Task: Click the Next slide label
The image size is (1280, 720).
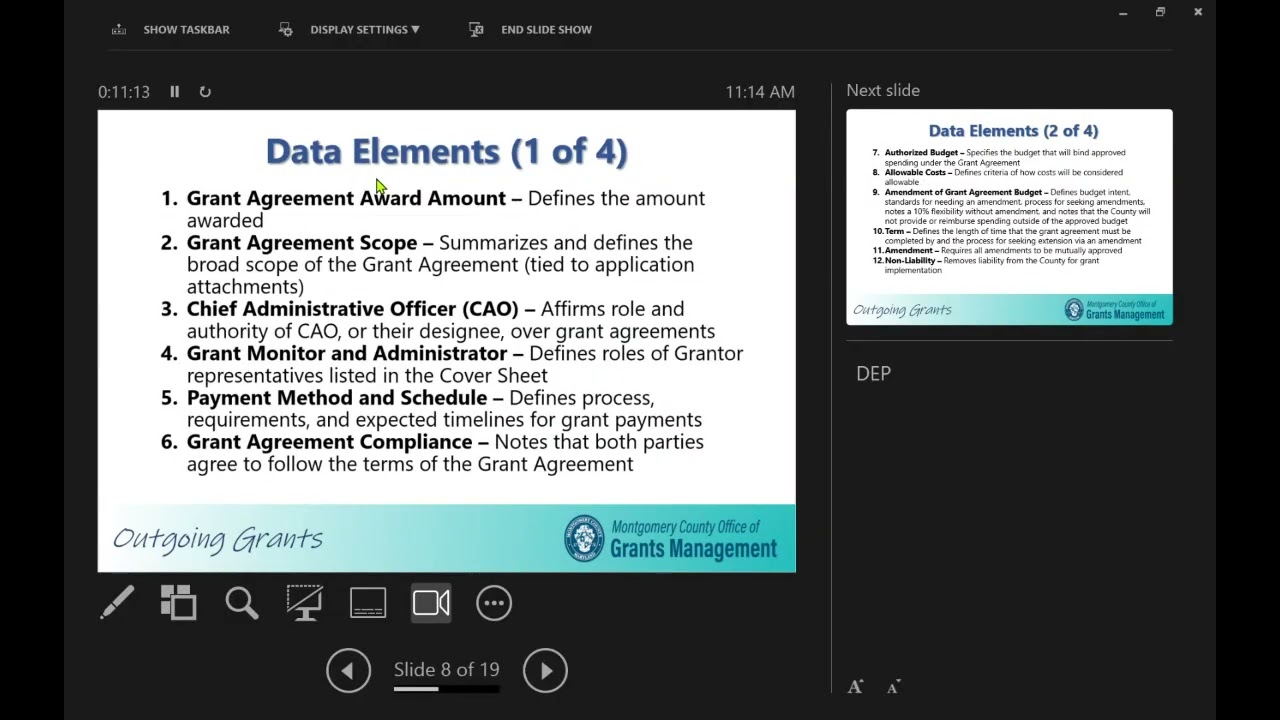Action: pos(883,90)
